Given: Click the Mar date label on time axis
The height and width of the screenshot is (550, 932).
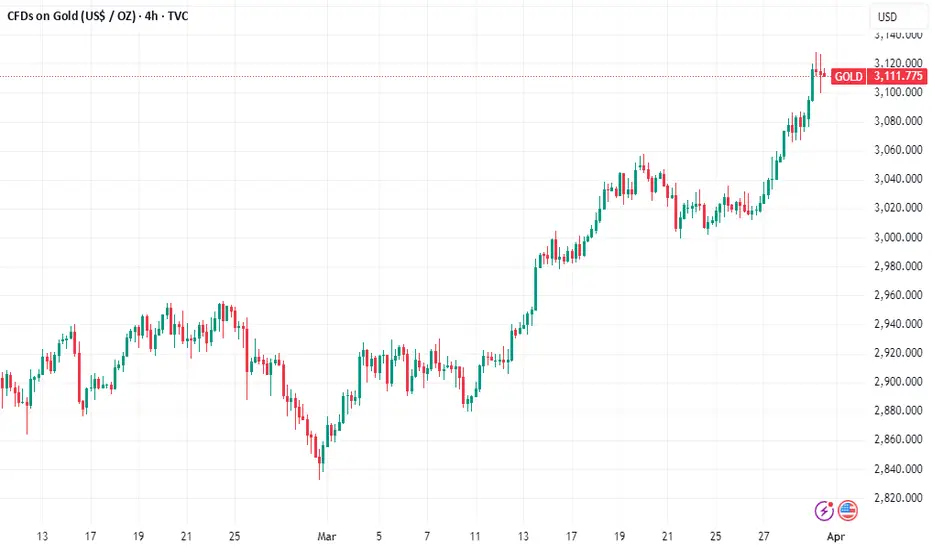Looking at the screenshot, I should pyautogui.click(x=326, y=536).
